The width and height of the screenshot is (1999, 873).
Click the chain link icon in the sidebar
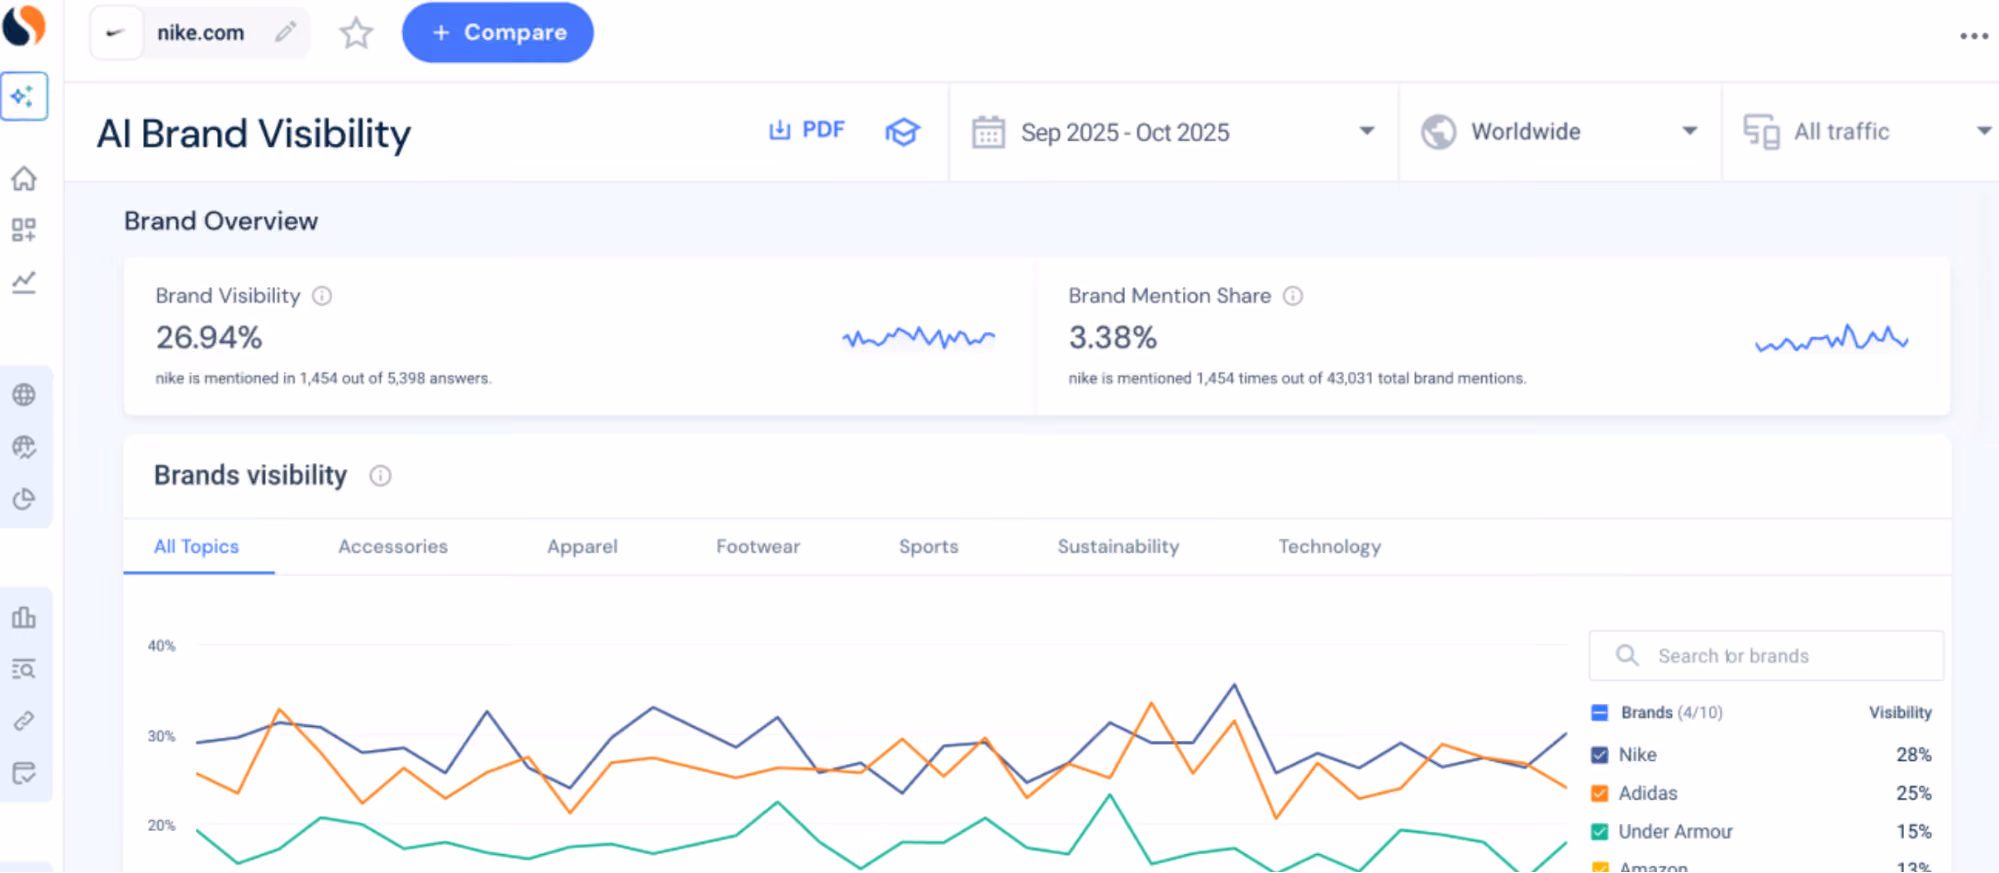[24, 721]
